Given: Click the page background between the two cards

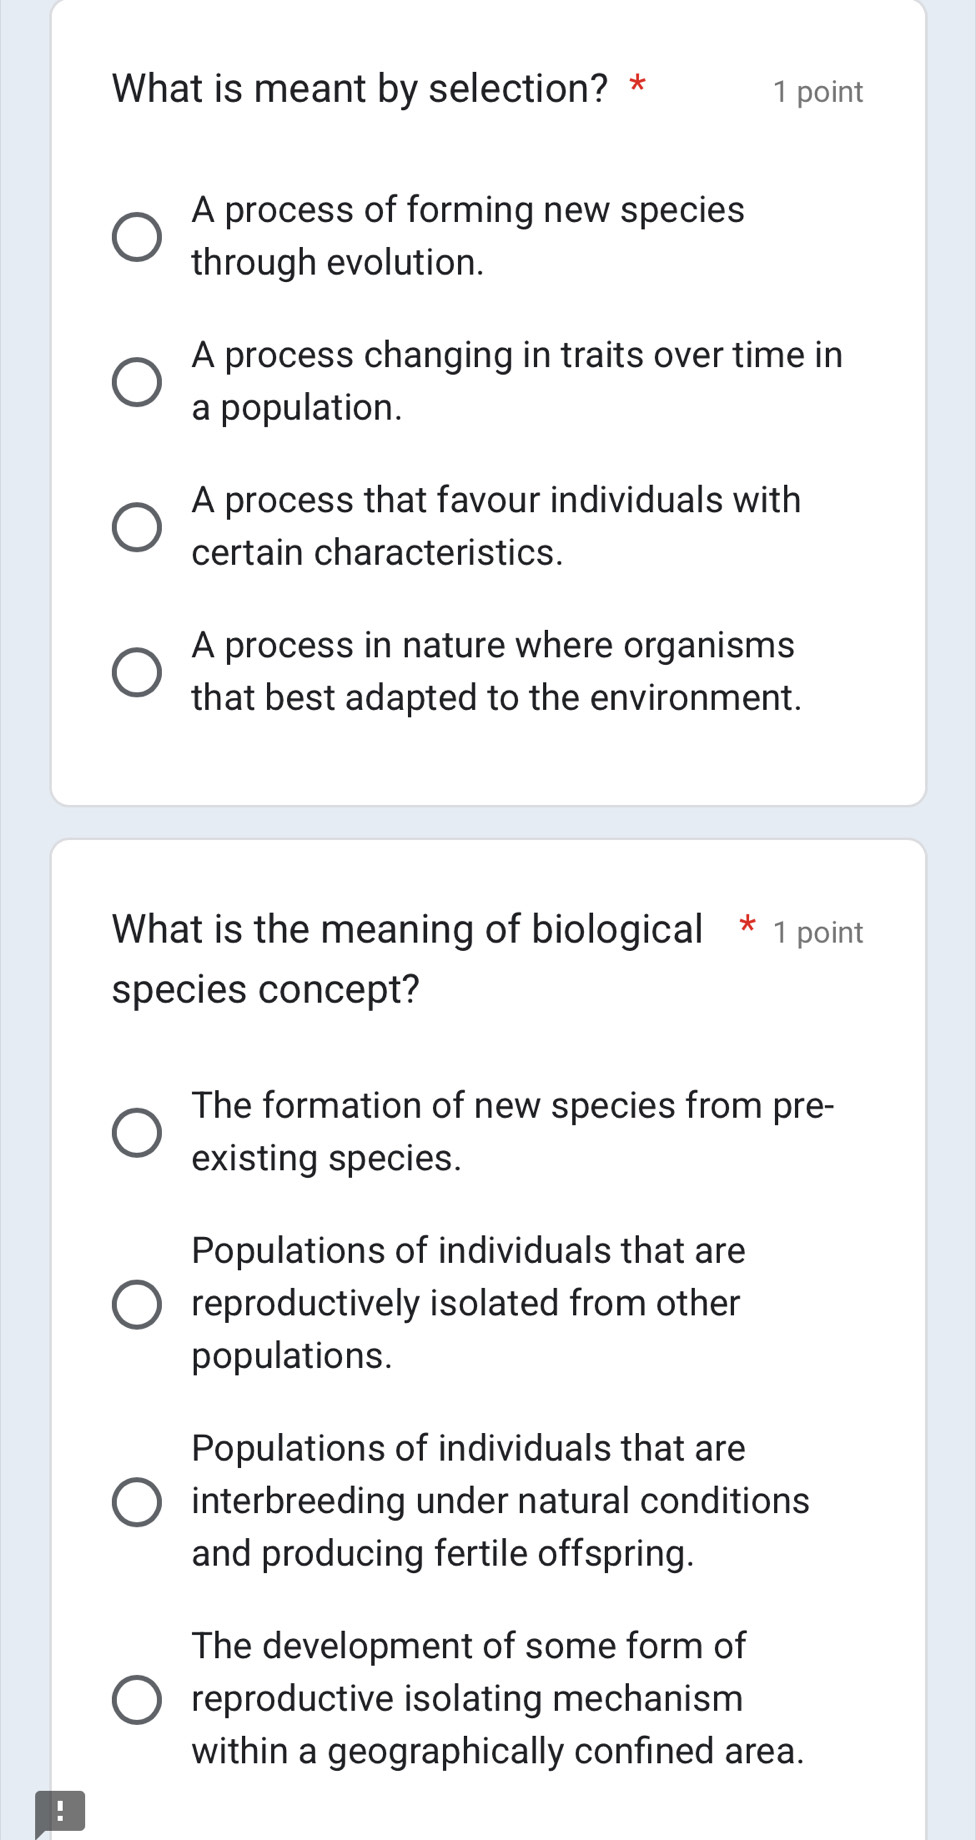Looking at the screenshot, I should [490, 820].
